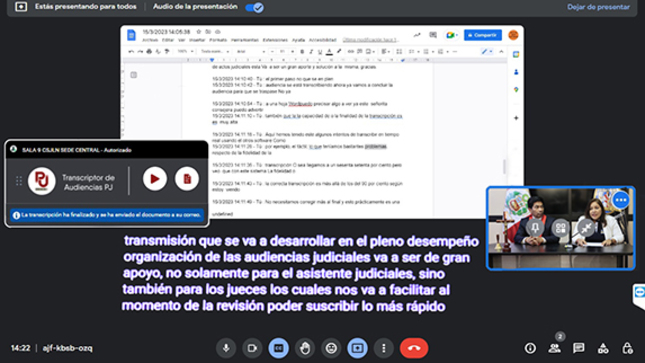Open the Editar menu
645x363 pixels.
point(168,40)
